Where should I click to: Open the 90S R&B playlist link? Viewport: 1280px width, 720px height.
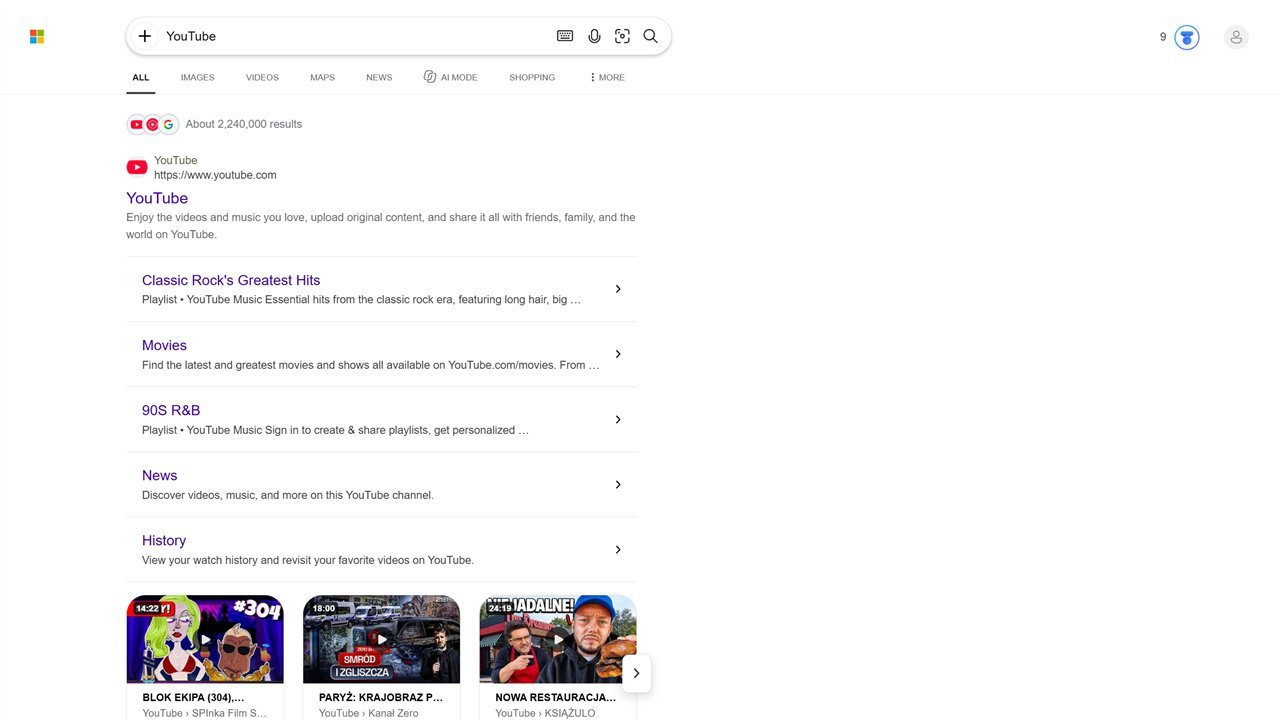click(171, 410)
